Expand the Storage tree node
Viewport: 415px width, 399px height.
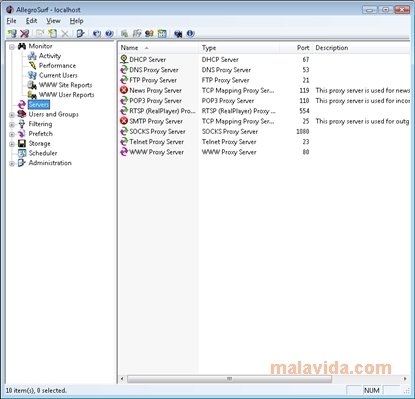click(12, 144)
